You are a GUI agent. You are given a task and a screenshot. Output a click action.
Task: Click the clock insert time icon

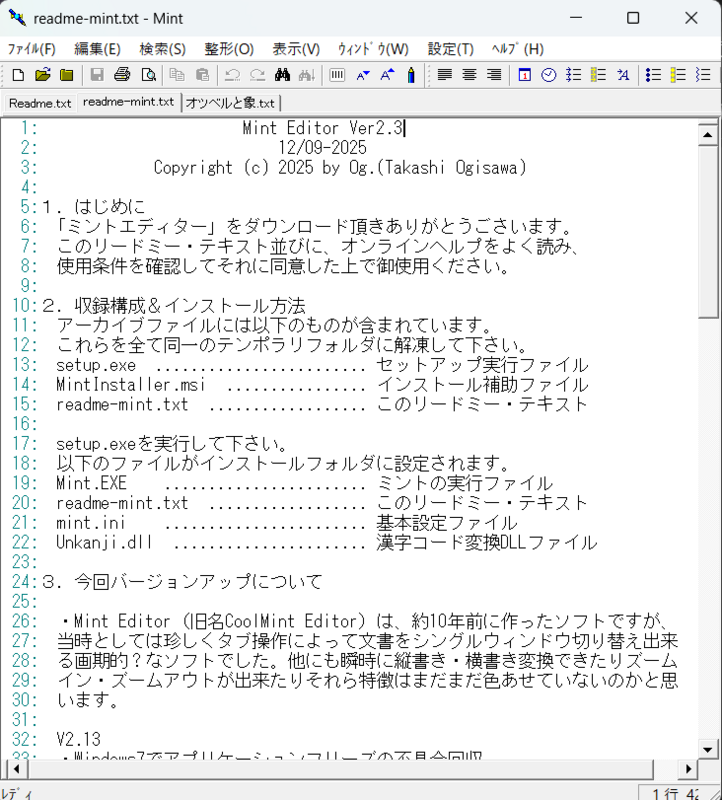(549, 75)
